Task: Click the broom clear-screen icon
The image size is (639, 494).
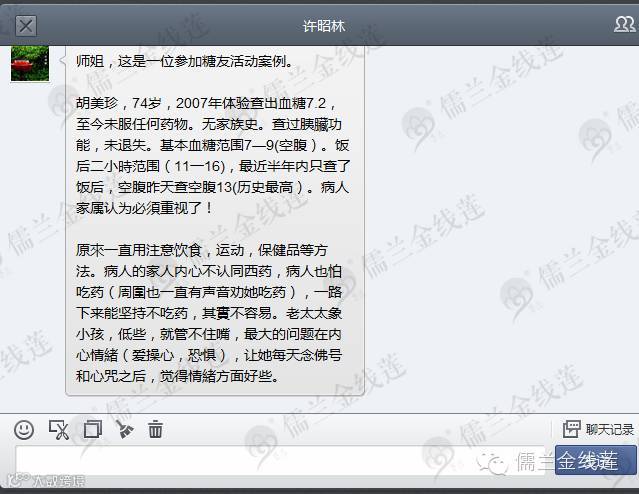Action: (x=124, y=430)
